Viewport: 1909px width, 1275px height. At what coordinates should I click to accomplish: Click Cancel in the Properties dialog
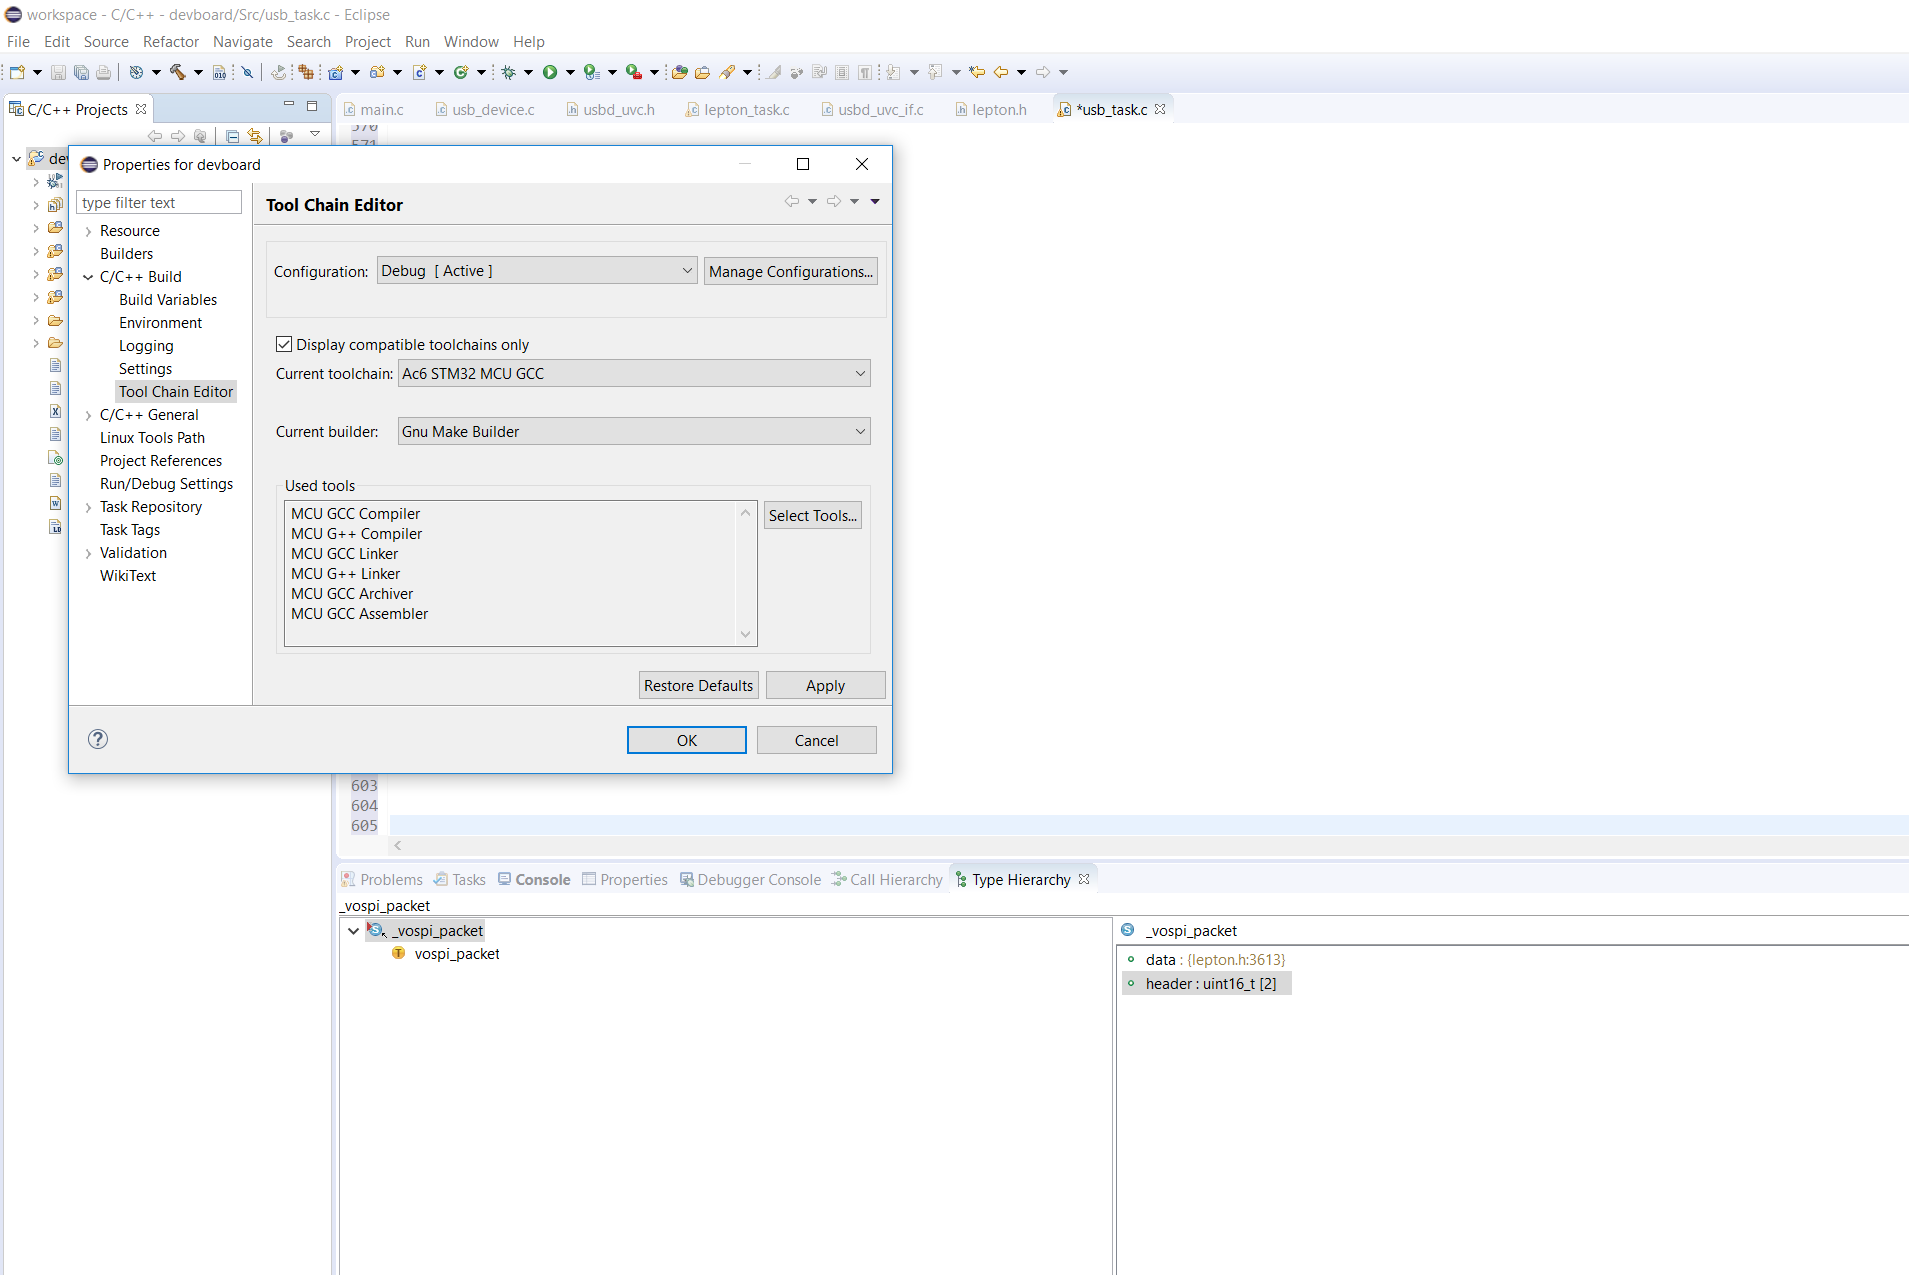point(817,740)
